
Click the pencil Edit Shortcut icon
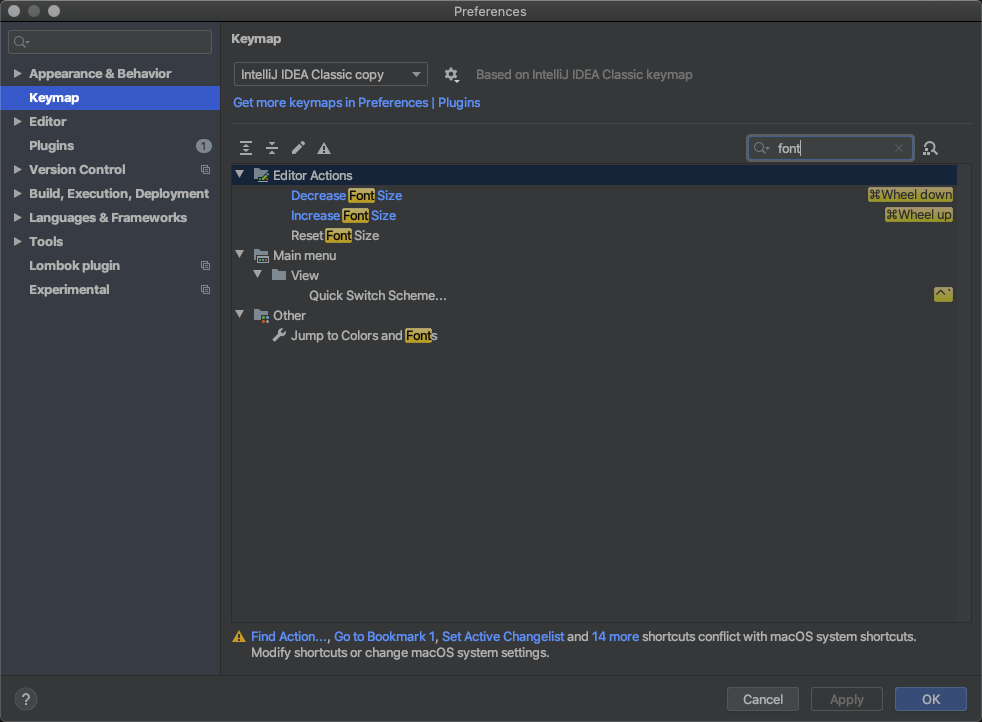coord(298,148)
